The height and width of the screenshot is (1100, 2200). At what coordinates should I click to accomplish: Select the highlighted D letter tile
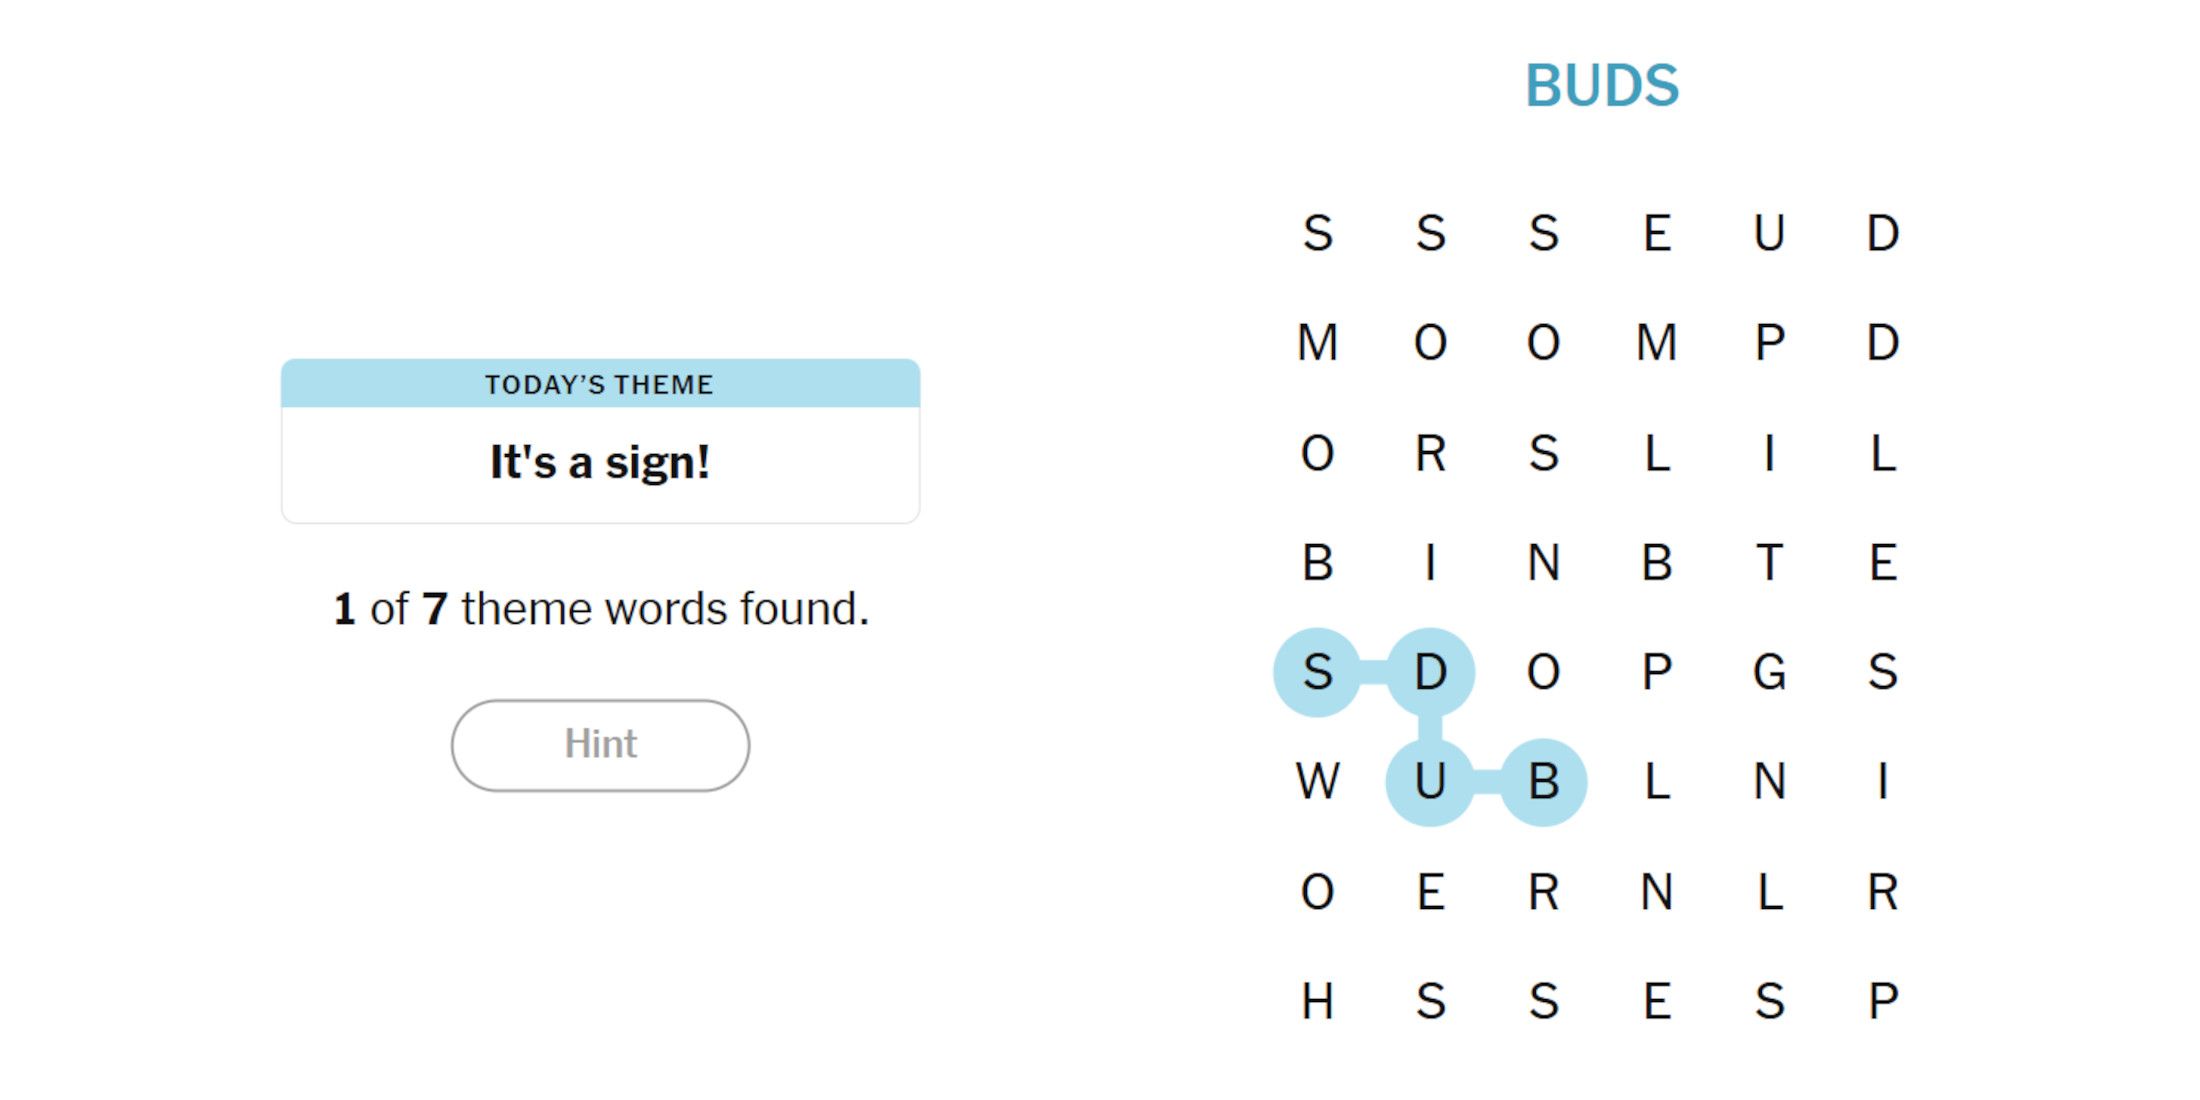pos(1430,672)
